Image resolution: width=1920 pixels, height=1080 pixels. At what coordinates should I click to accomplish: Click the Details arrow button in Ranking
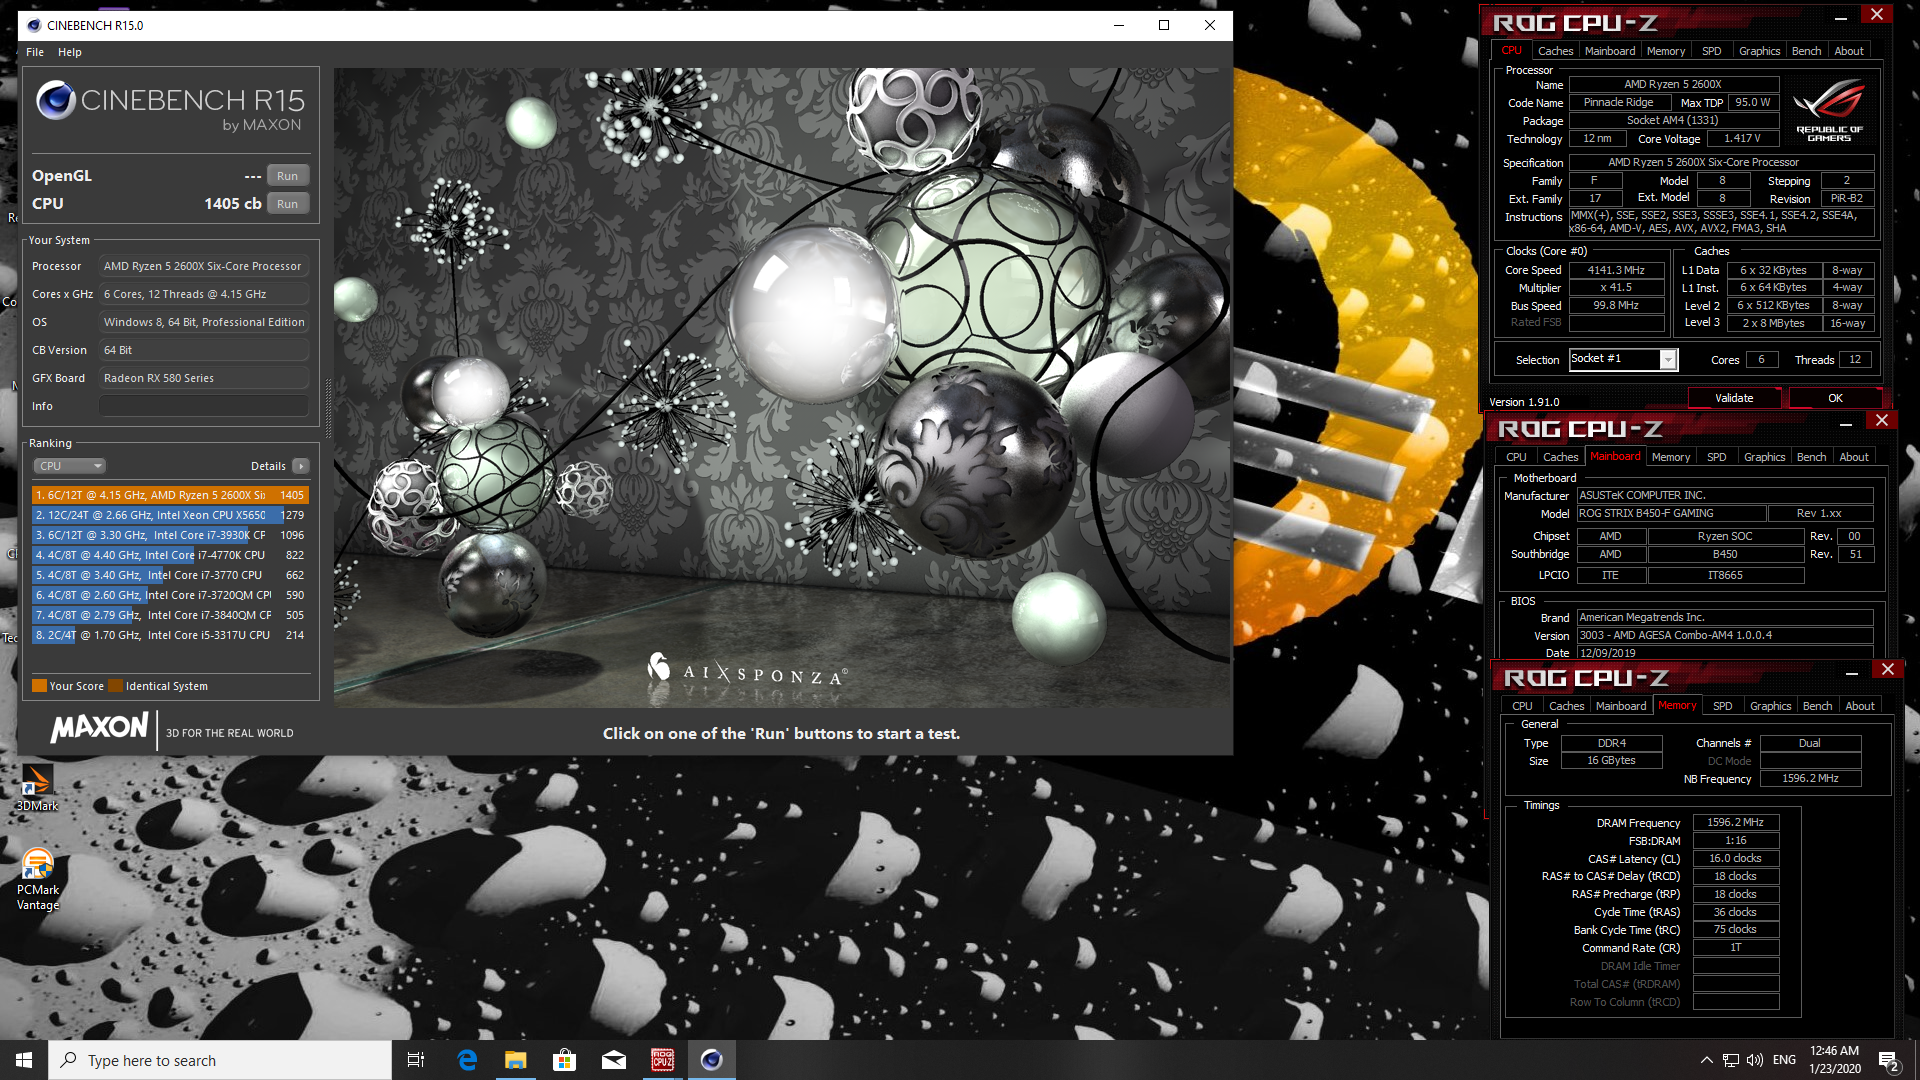301,466
